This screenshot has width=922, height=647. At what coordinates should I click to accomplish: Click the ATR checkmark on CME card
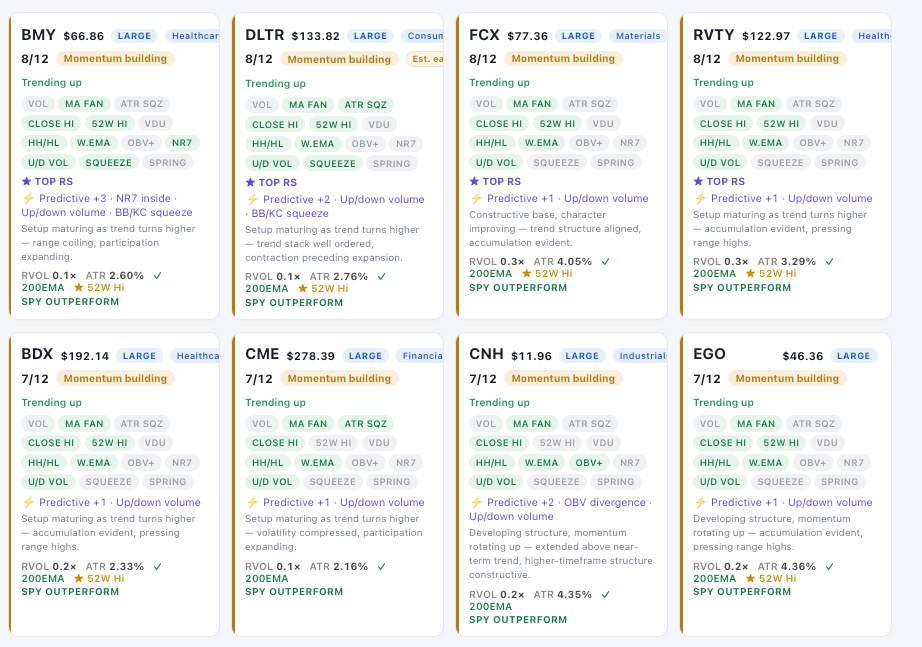382,566
